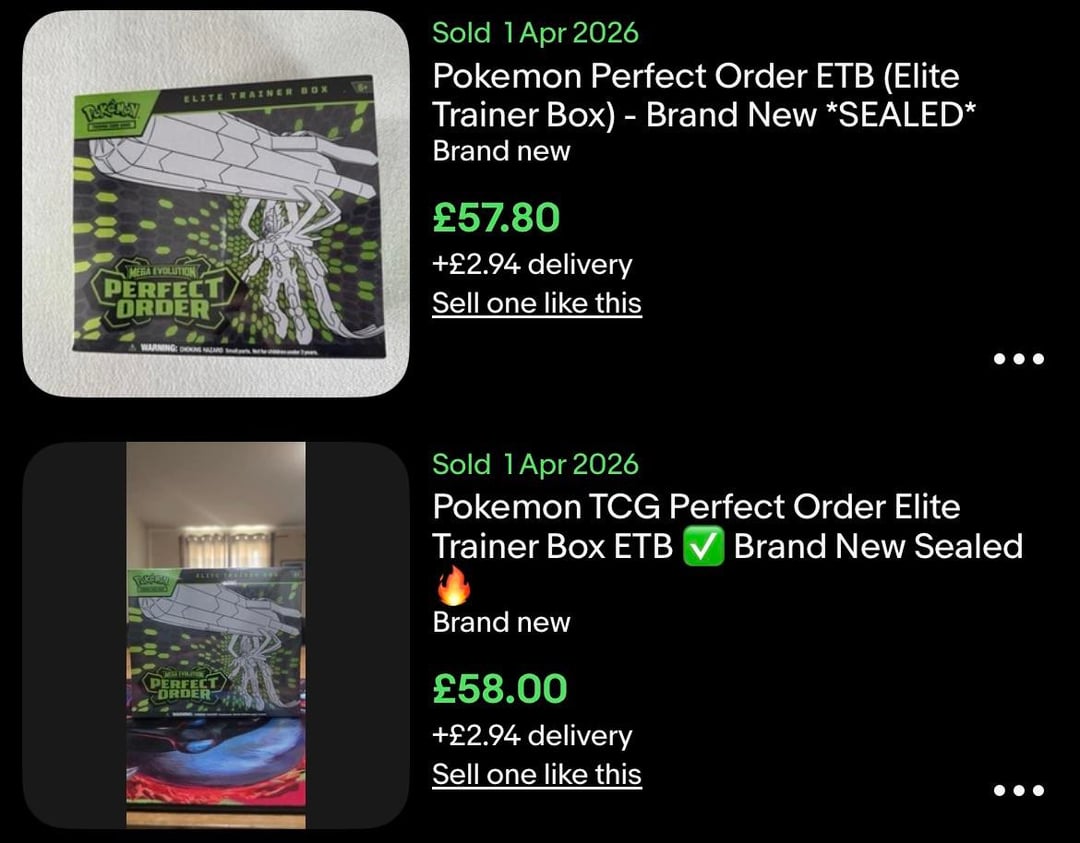This screenshot has height=843, width=1080.
Task: Open "Pokemon Perfect Order ETB" *SEALED* listing title
Action: pos(703,95)
